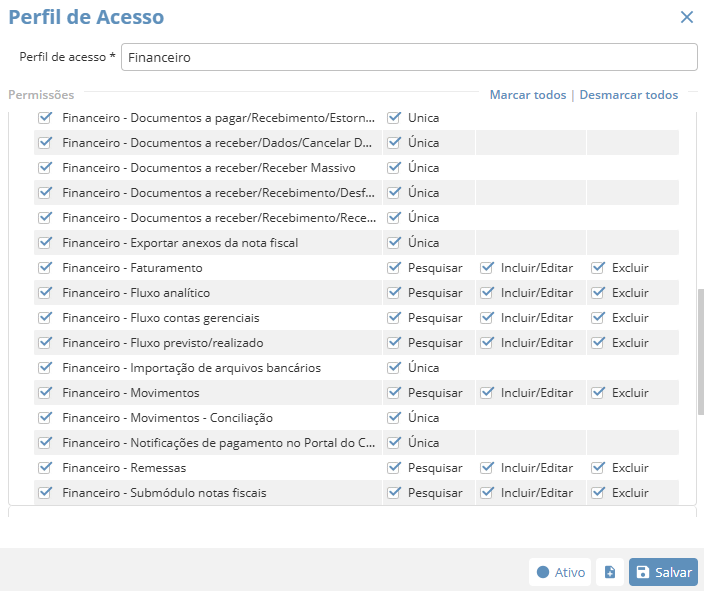The image size is (704, 591).
Task: Toggle Excluir checkbox for Financeiro - Remessas
Action: [x=598, y=468]
